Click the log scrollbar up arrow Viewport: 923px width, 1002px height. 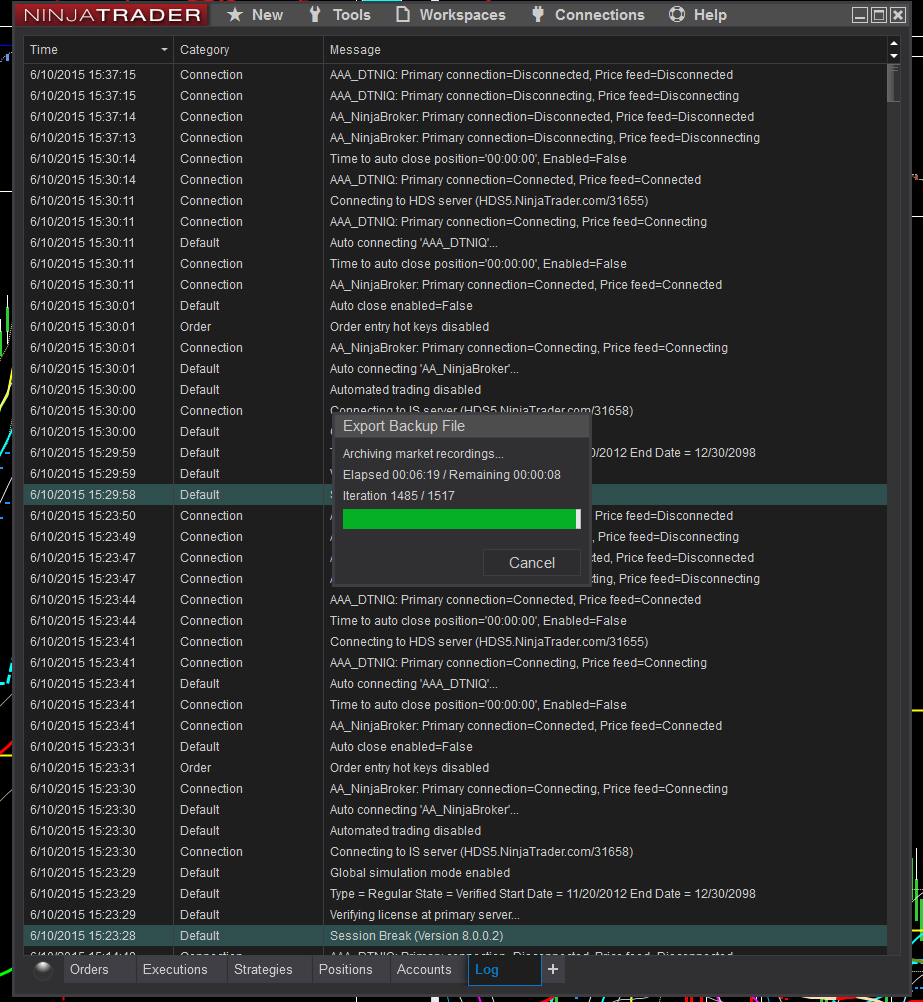[x=894, y=44]
